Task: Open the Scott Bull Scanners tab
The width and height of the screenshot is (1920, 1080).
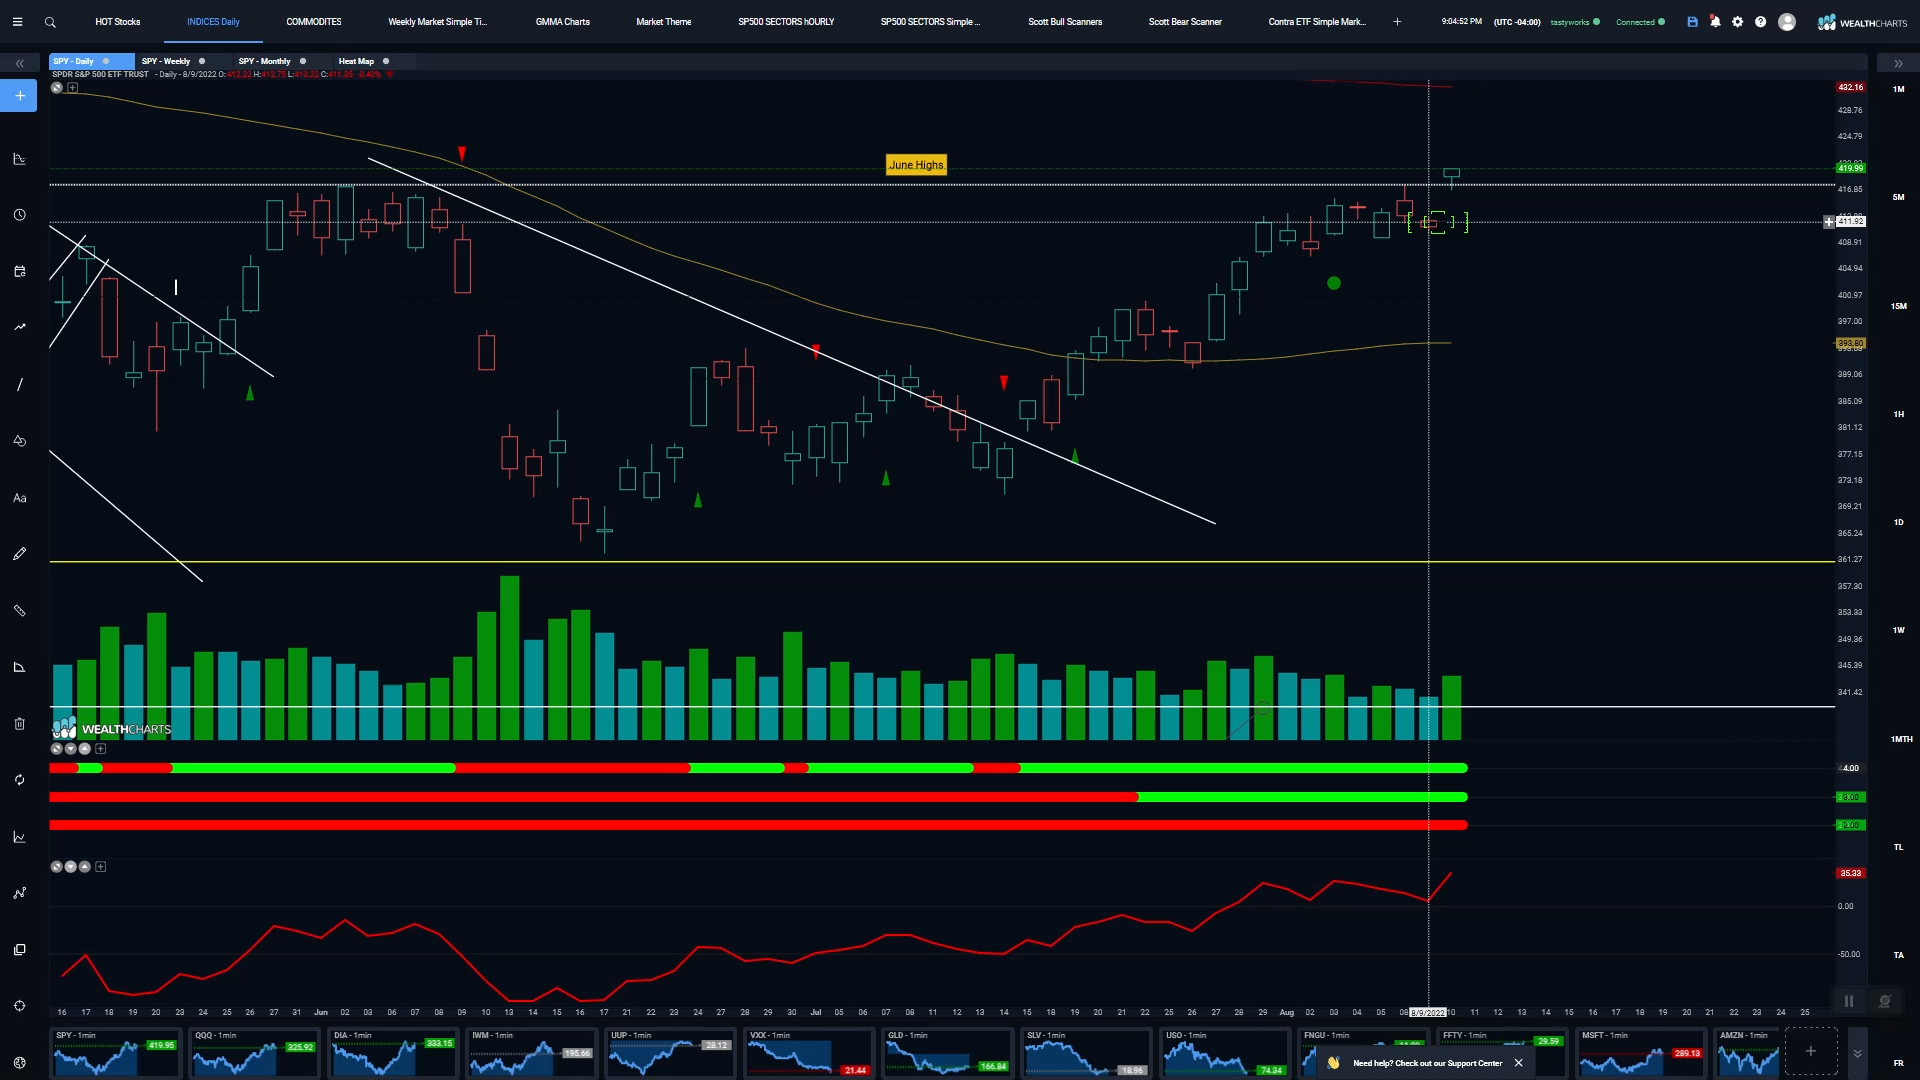Action: point(1065,21)
